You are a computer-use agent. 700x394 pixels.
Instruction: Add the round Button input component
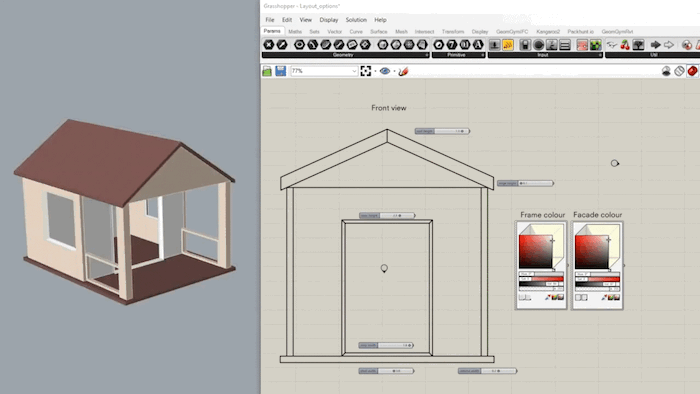[539, 45]
